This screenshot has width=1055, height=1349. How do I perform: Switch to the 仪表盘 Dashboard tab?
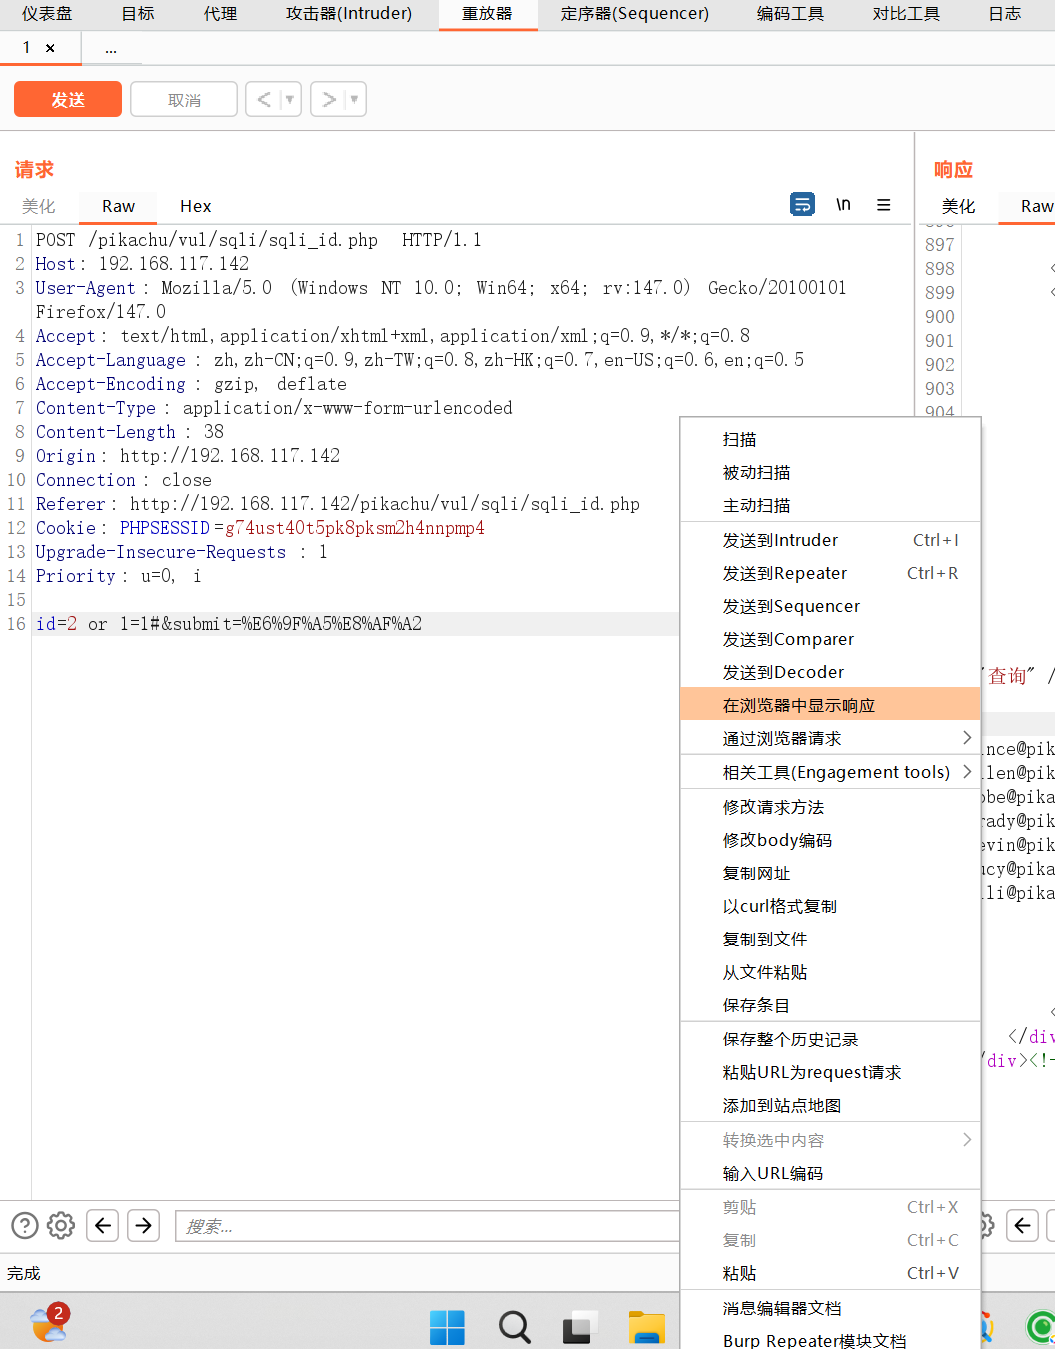tap(47, 13)
